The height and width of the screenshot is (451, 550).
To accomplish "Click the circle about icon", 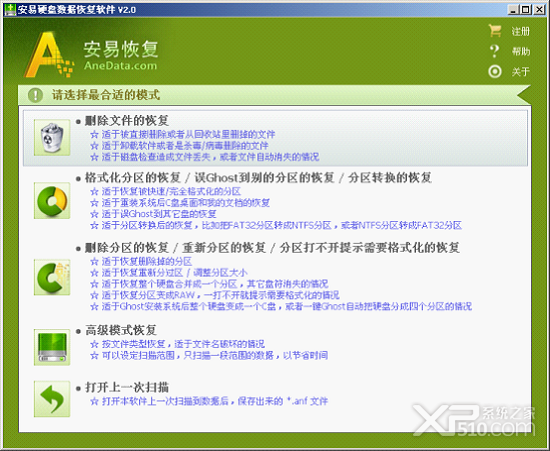I will coord(495,72).
